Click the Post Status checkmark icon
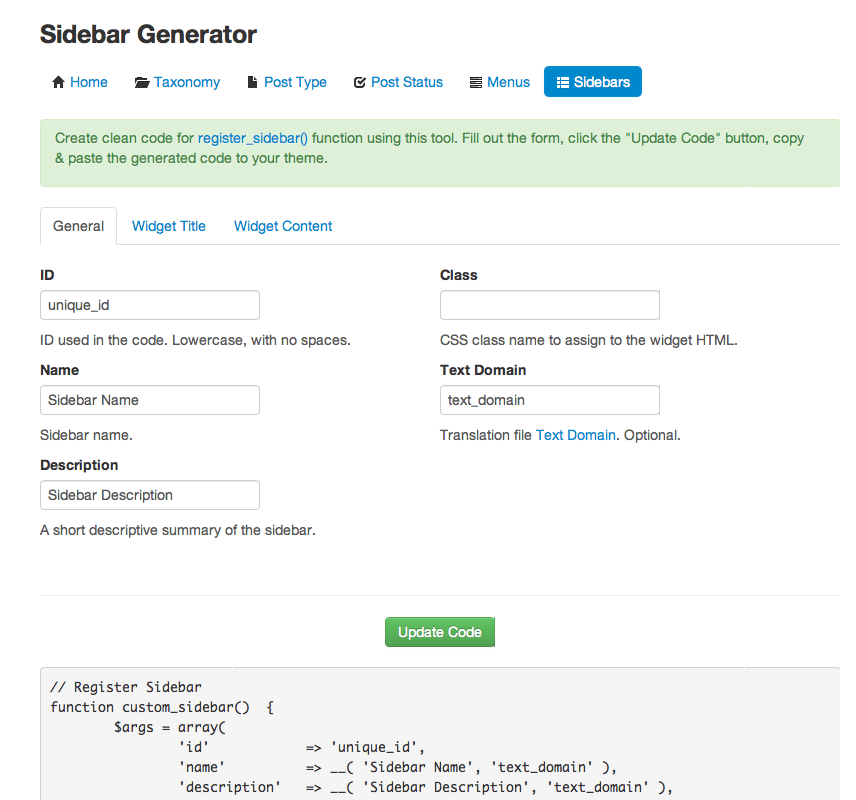 [360, 82]
